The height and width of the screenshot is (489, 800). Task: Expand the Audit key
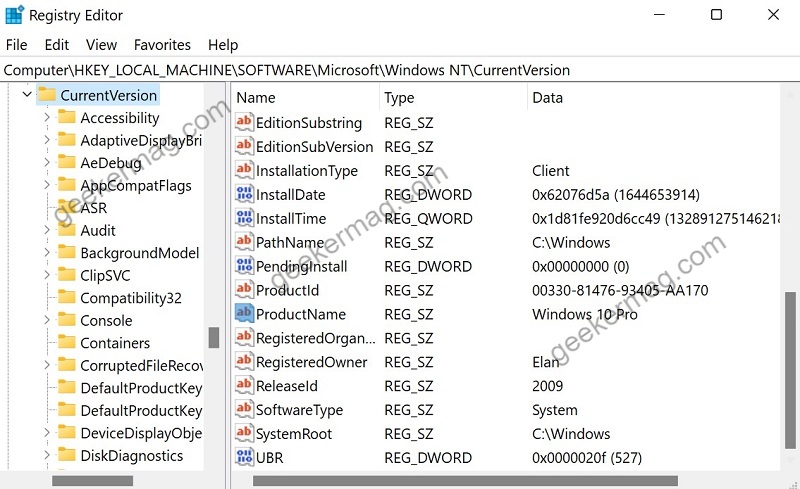46,230
